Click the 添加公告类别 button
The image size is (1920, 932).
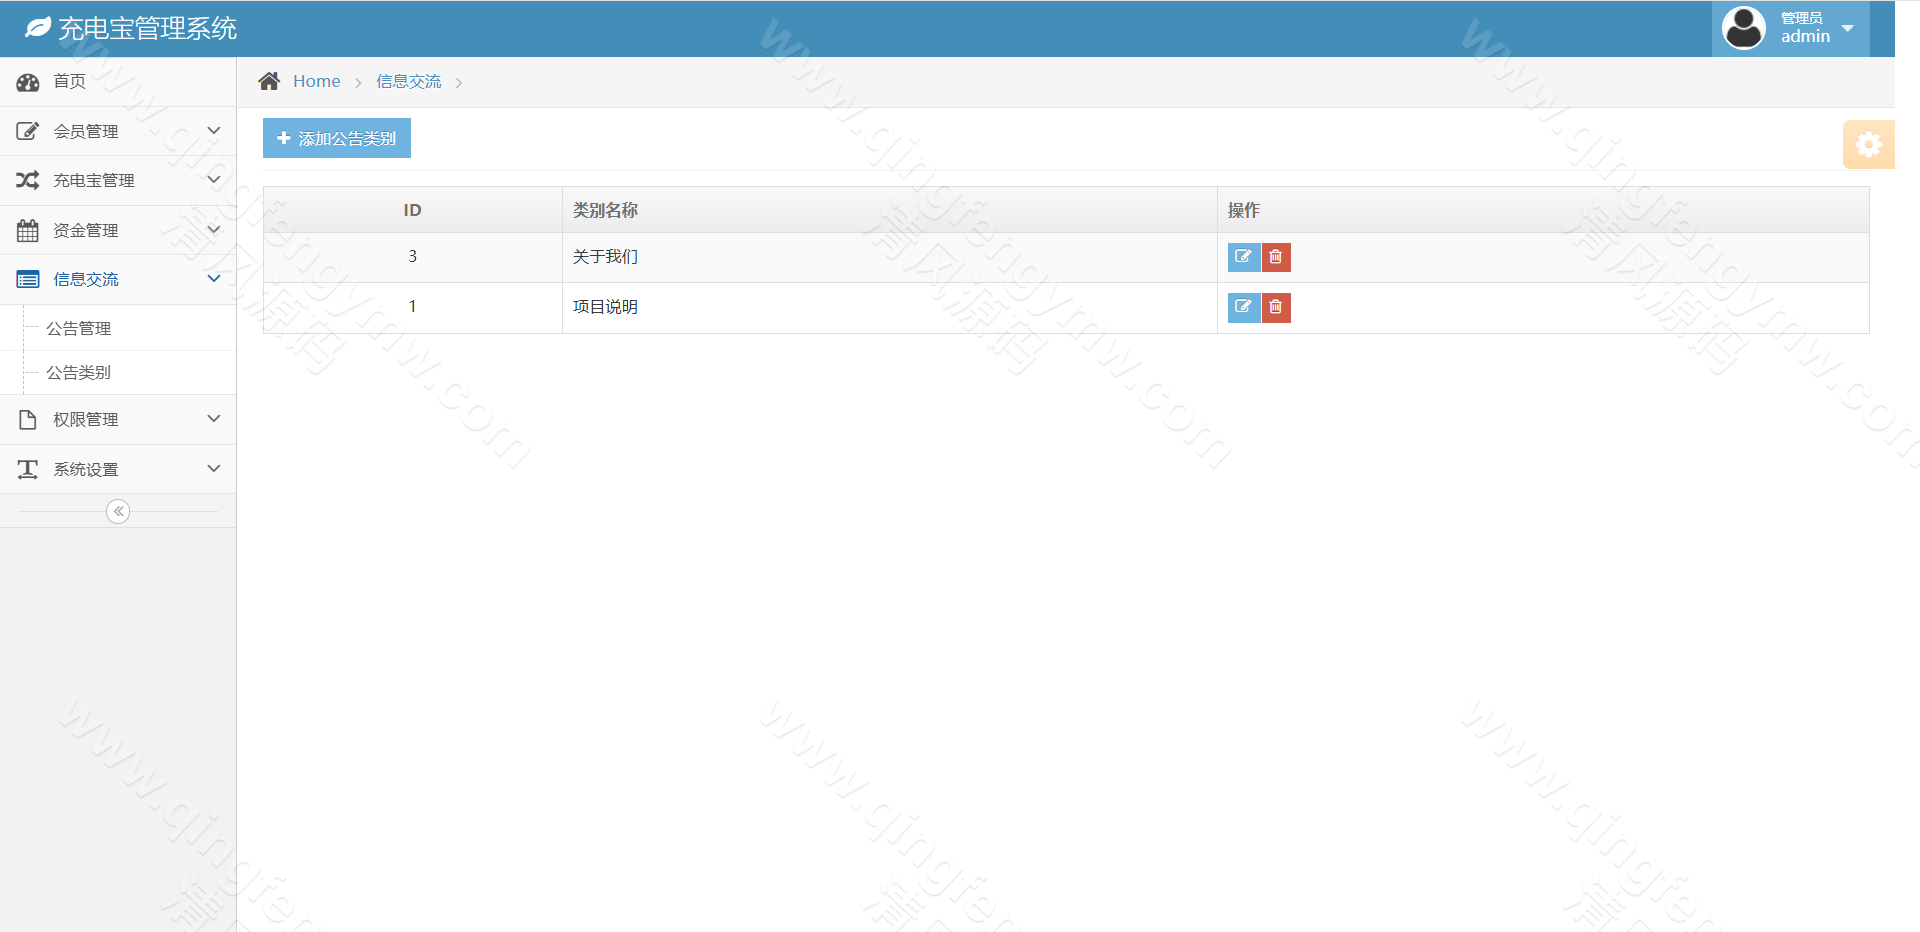(x=337, y=138)
